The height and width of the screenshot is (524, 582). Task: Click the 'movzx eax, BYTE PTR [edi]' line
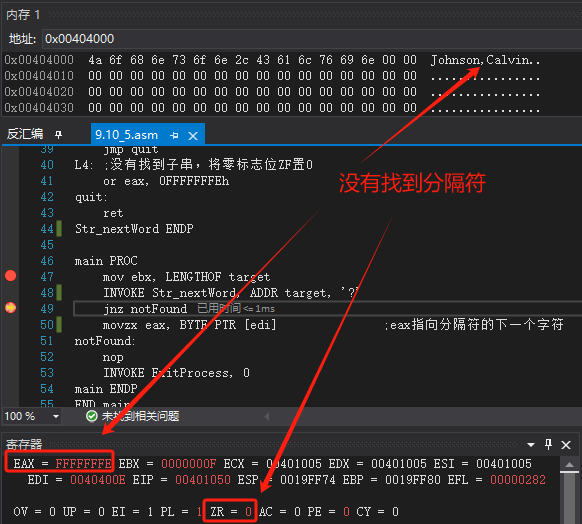pyautogui.click(x=190, y=325)
